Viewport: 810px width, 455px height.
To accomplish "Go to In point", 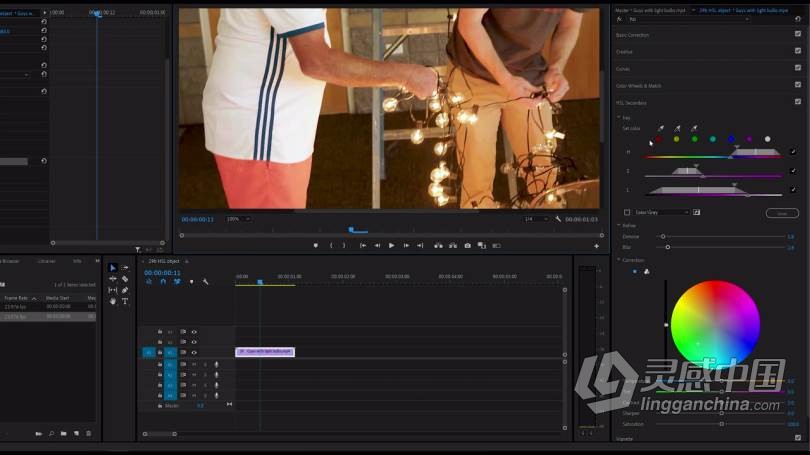I will click(363, 246).
